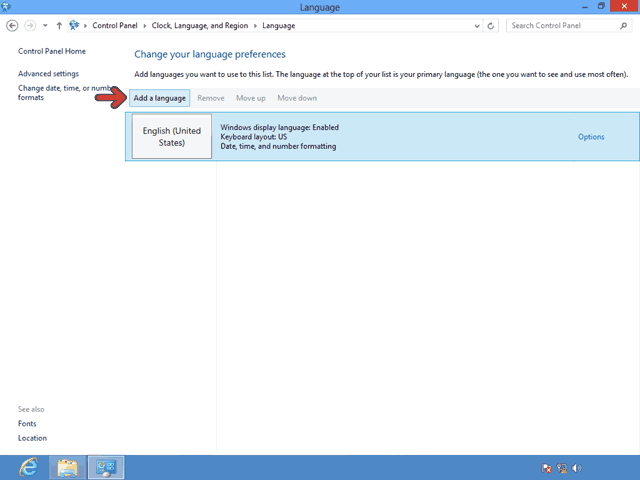Open Options for English (United States)
Image resolution: width=640 pixels, height=480 pixels.
tap(591, 137)
